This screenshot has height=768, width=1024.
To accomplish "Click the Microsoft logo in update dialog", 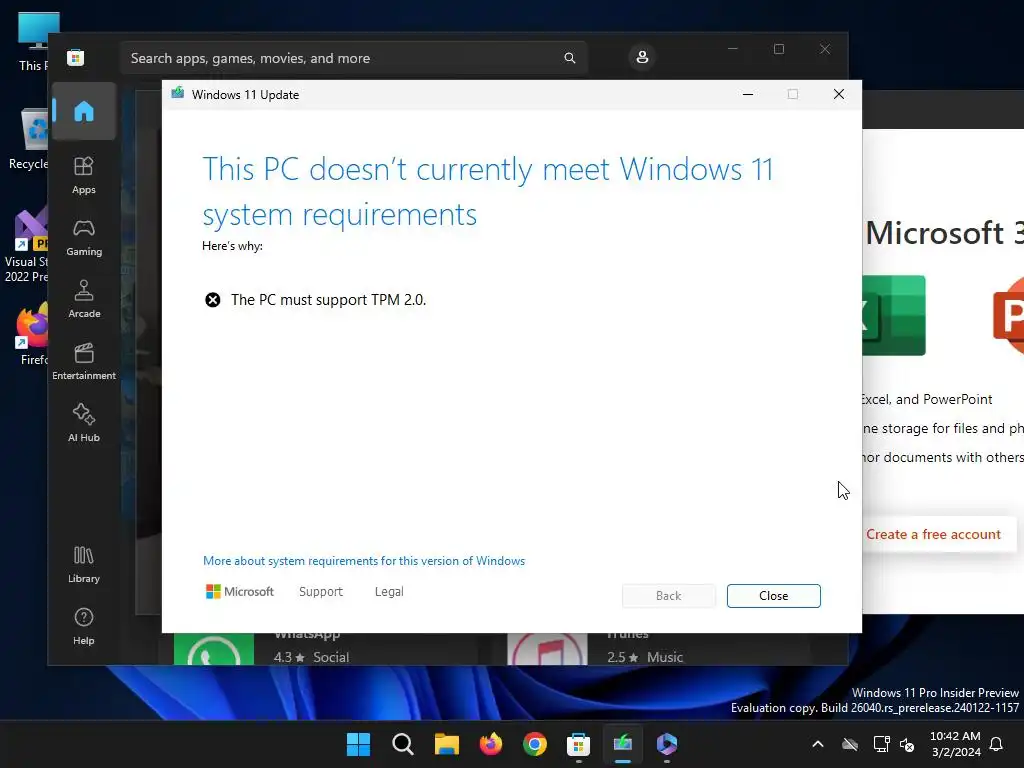I will [240, 592].
